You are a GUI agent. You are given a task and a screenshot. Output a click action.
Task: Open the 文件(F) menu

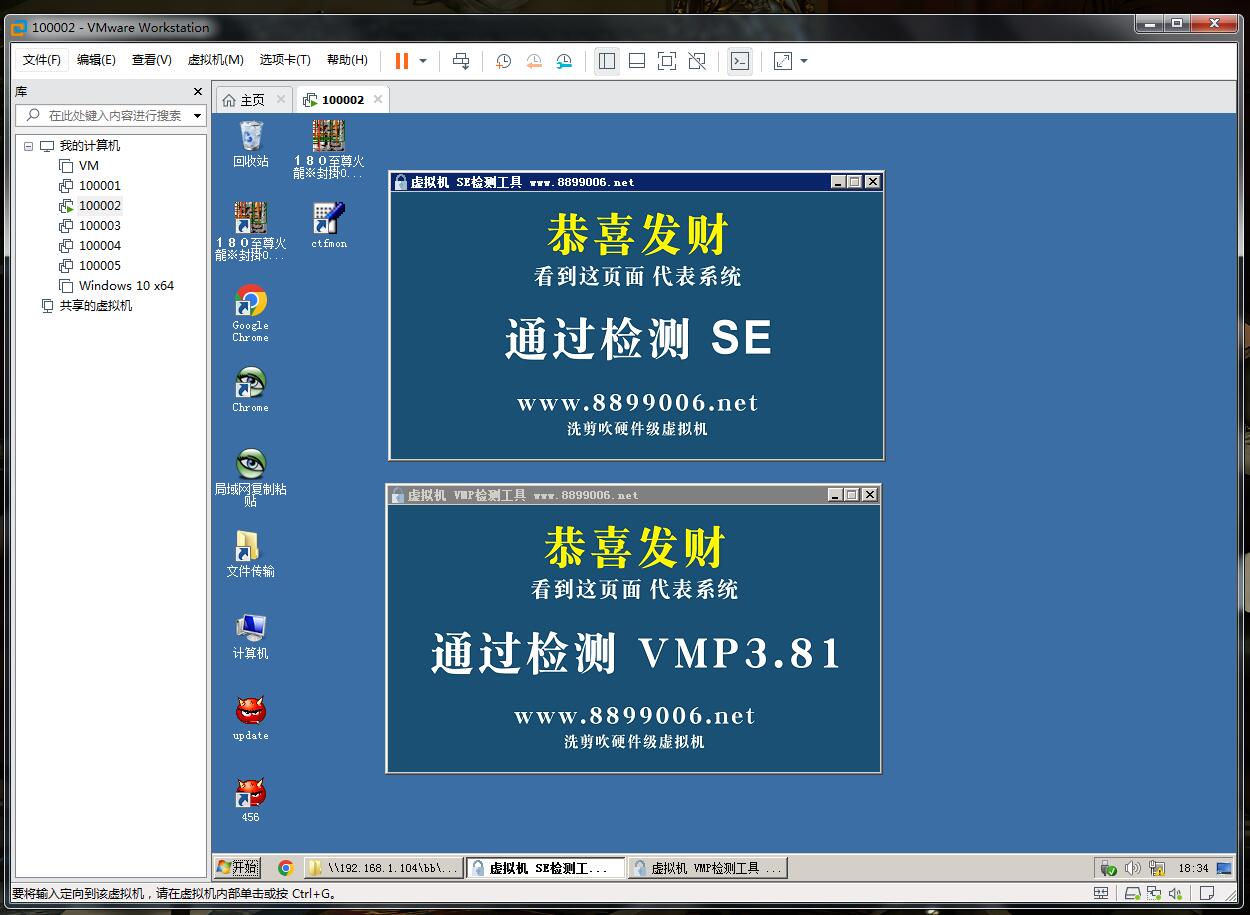point(42,60)
